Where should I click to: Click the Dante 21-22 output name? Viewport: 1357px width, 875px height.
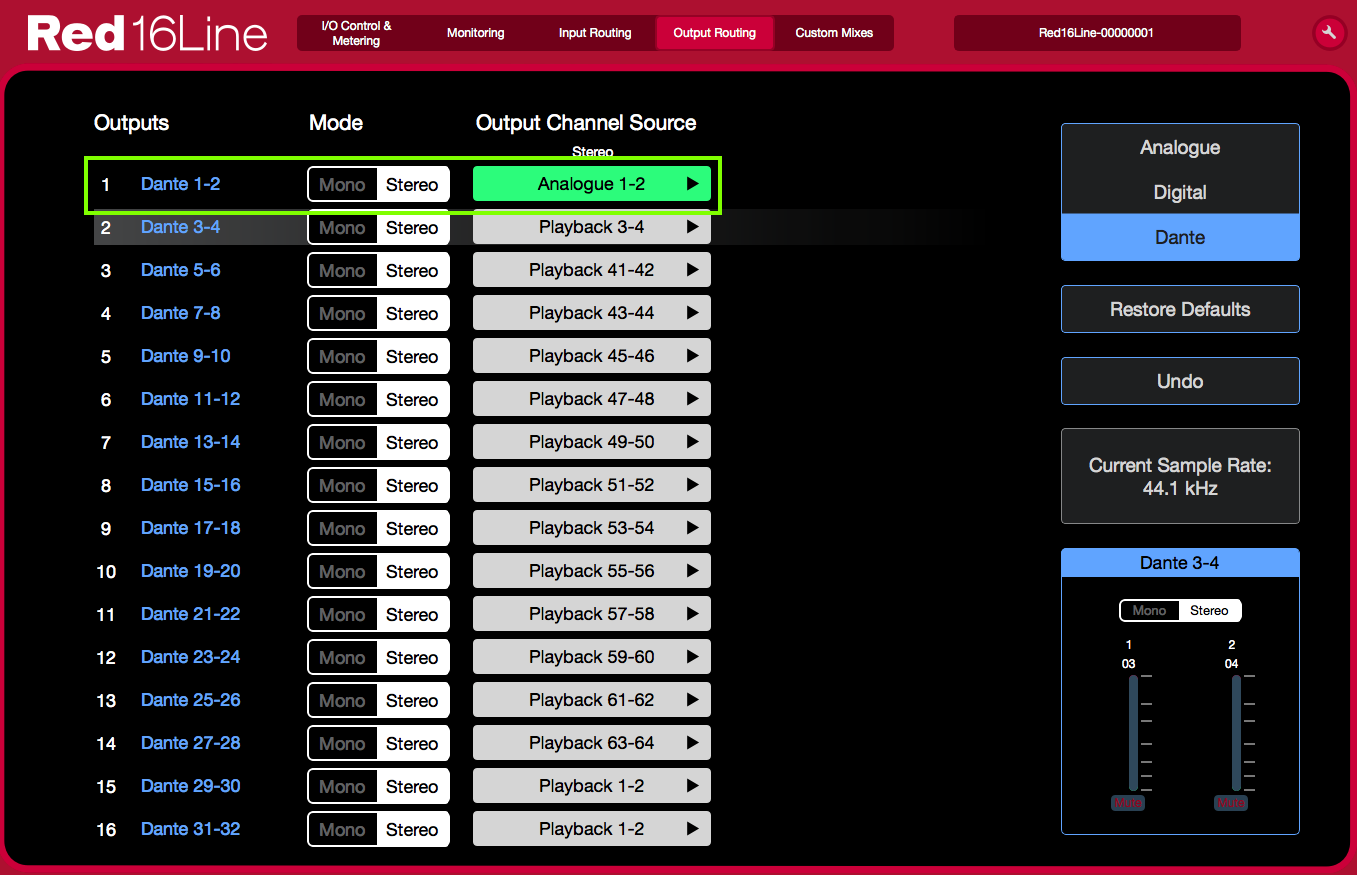click(191, 614)
